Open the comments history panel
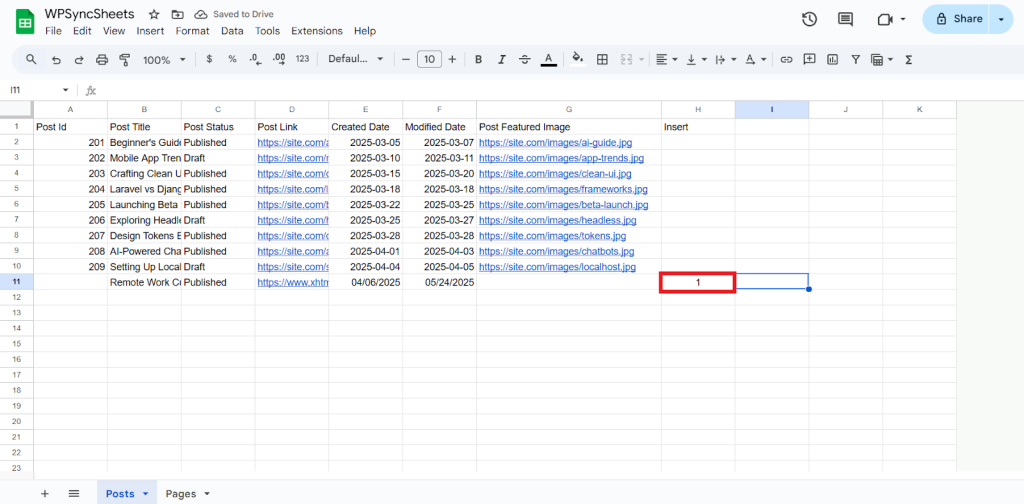1024x504 pixels. tap(845, 19)
